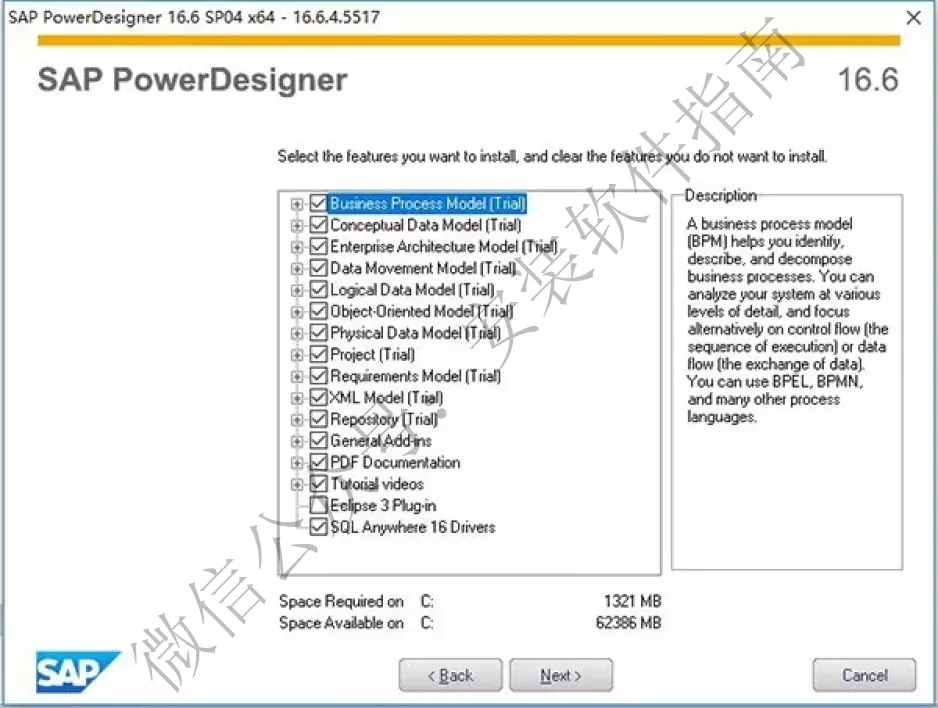Select the SQL Anywhere 16 Drivers label
938x708 pixels.
point(413,527)
